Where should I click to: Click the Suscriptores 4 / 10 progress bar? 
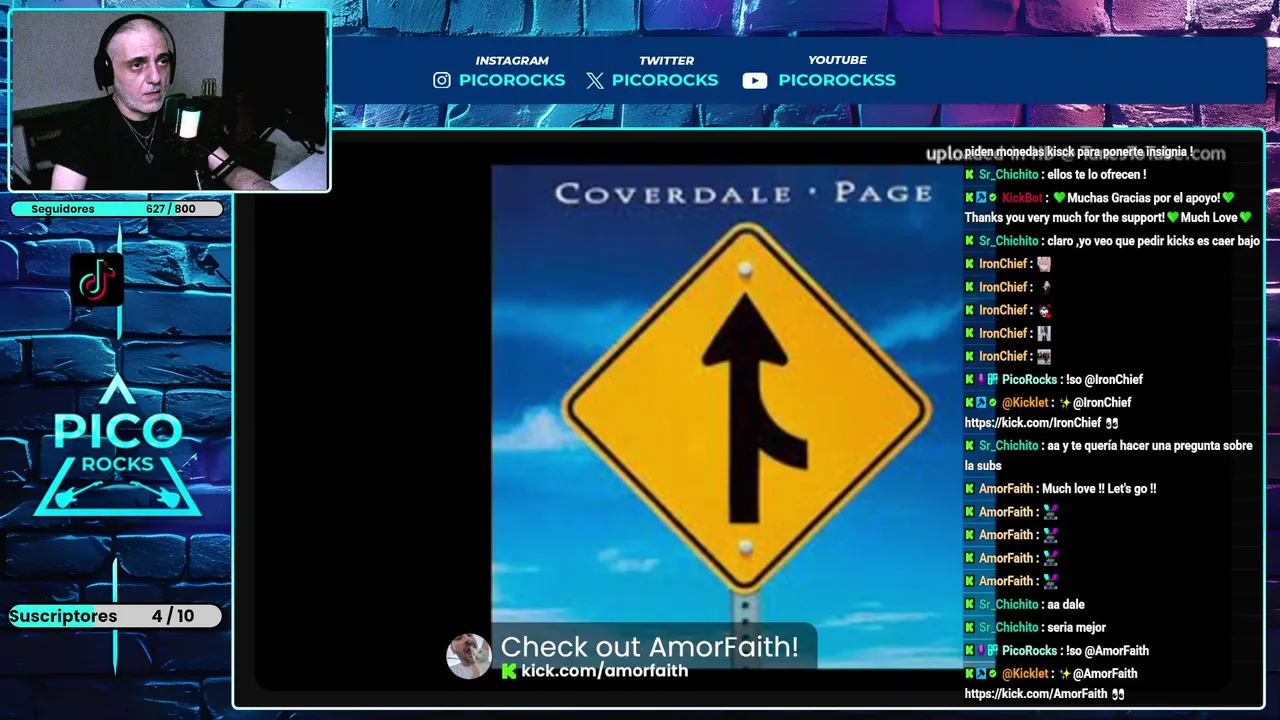click(x=115, y=616)
